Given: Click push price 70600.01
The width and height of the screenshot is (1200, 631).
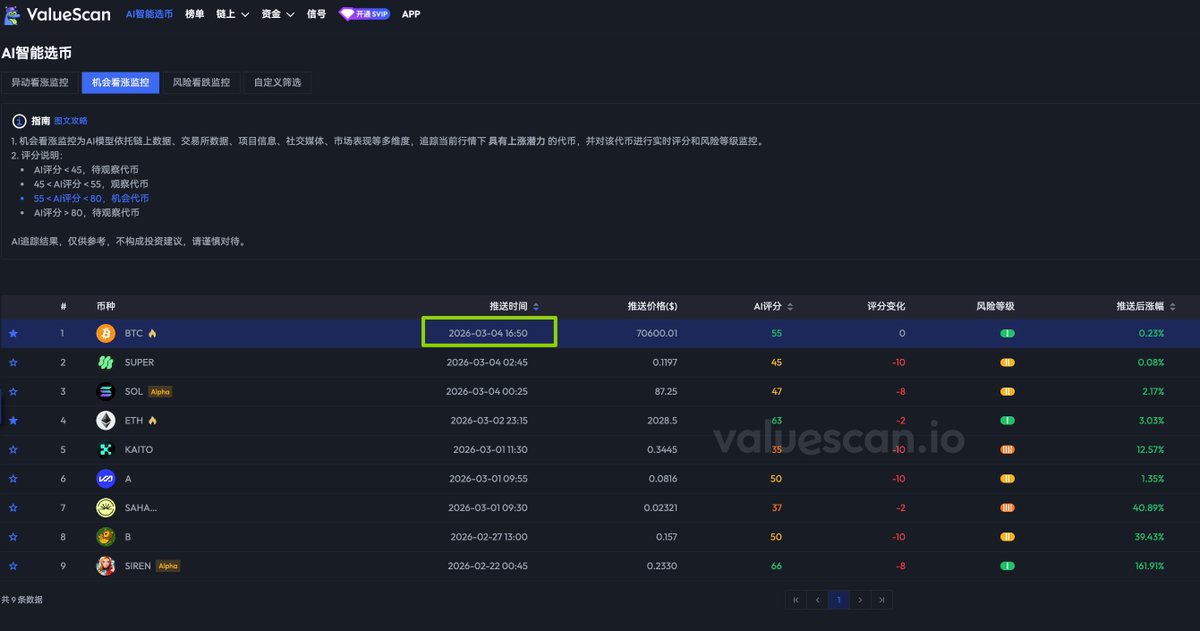Looking at the screenshot, I should point(657,333).
